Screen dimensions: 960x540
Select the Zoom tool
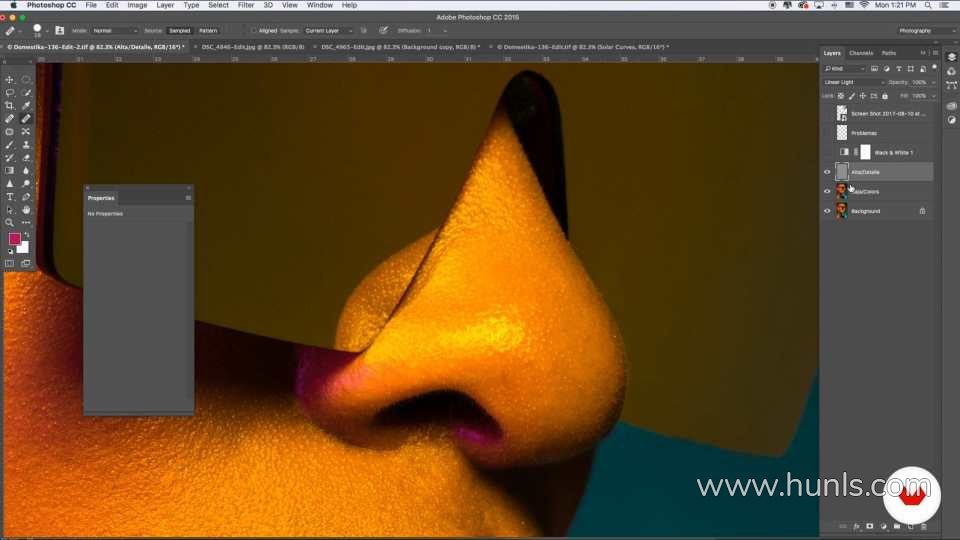(x=10, y=223)
